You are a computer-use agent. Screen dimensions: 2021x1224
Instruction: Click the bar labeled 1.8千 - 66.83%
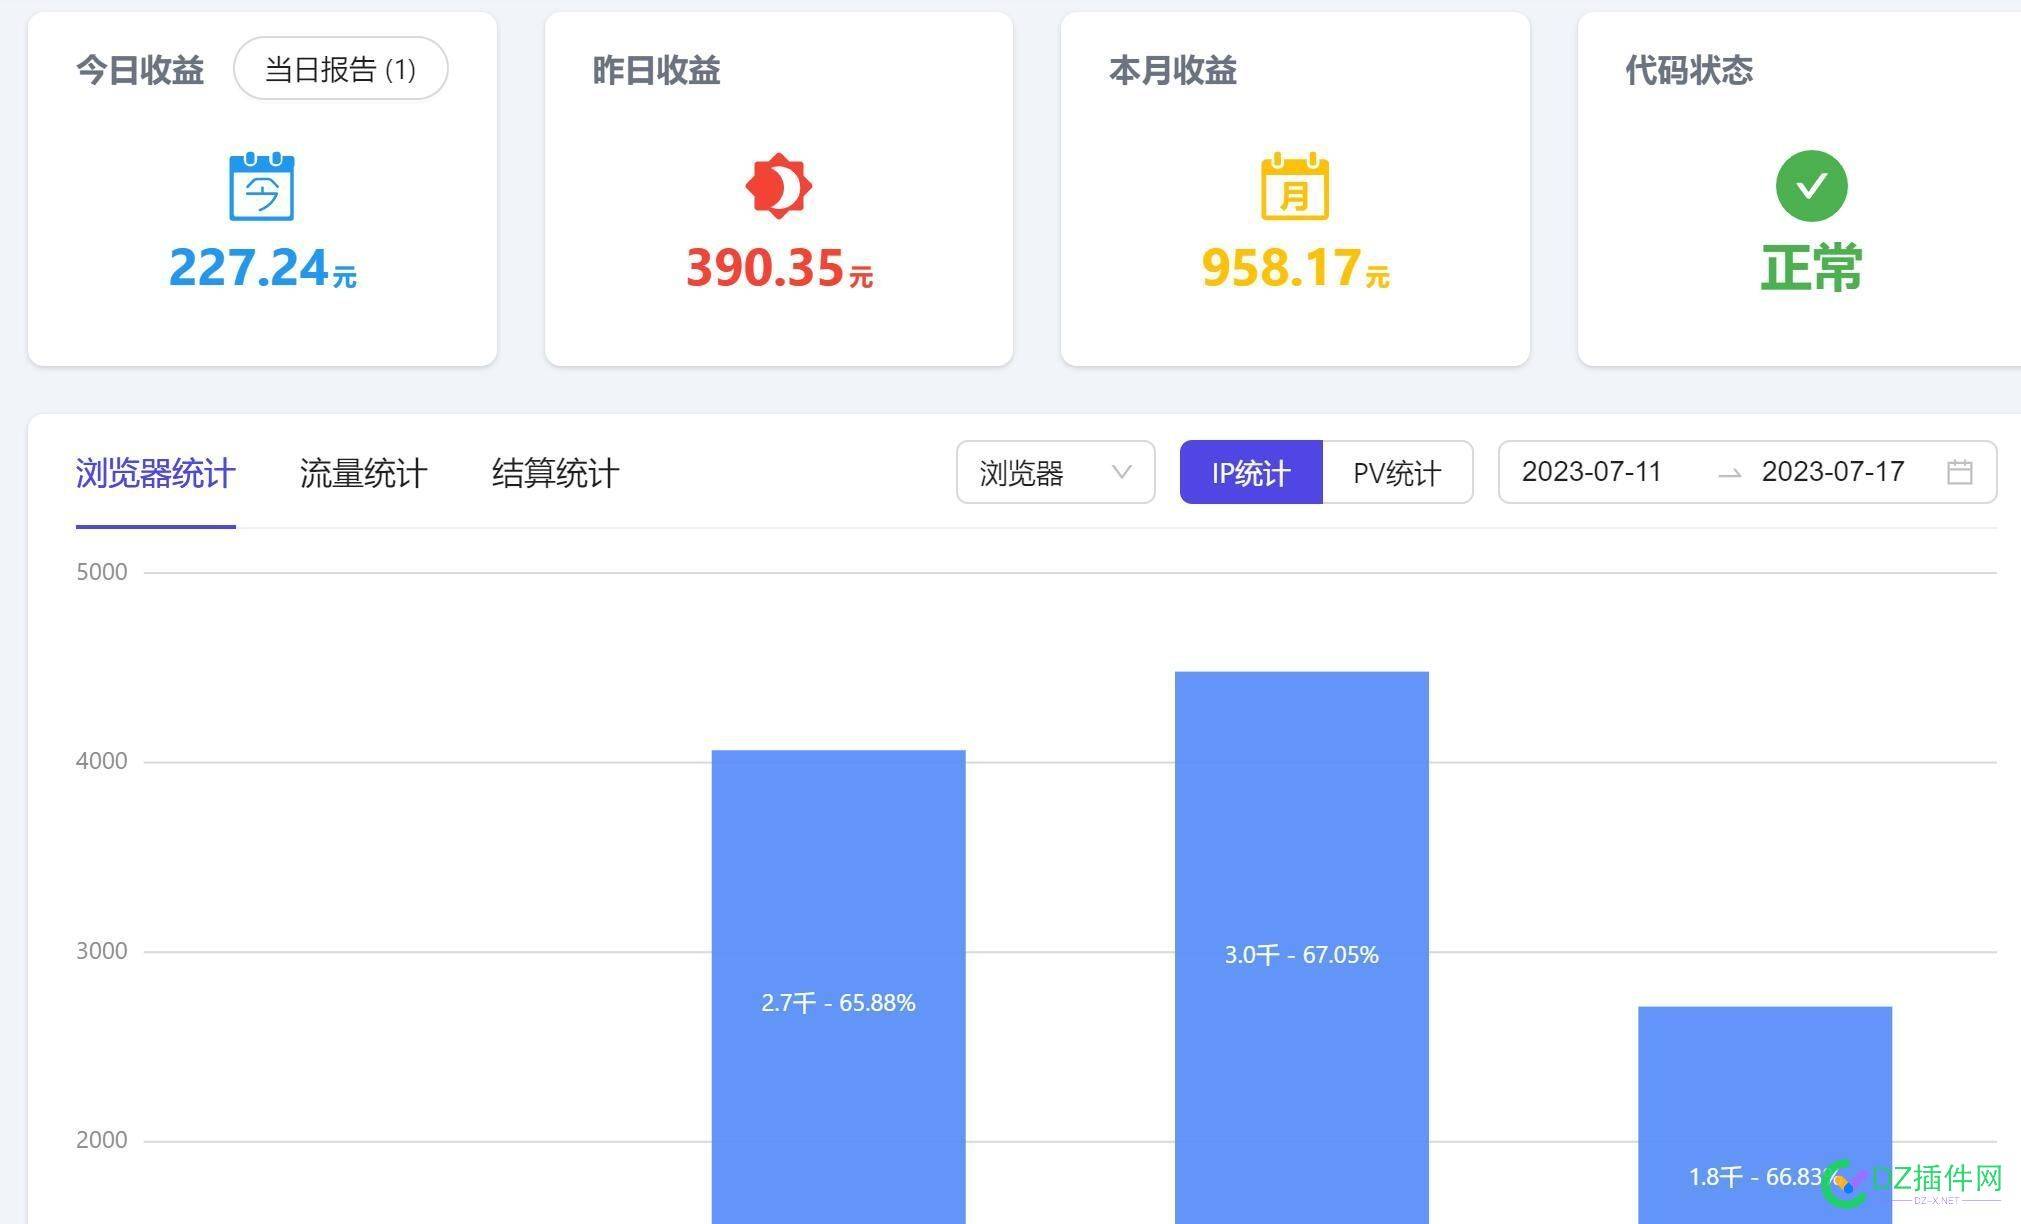coord(1765,1115)
